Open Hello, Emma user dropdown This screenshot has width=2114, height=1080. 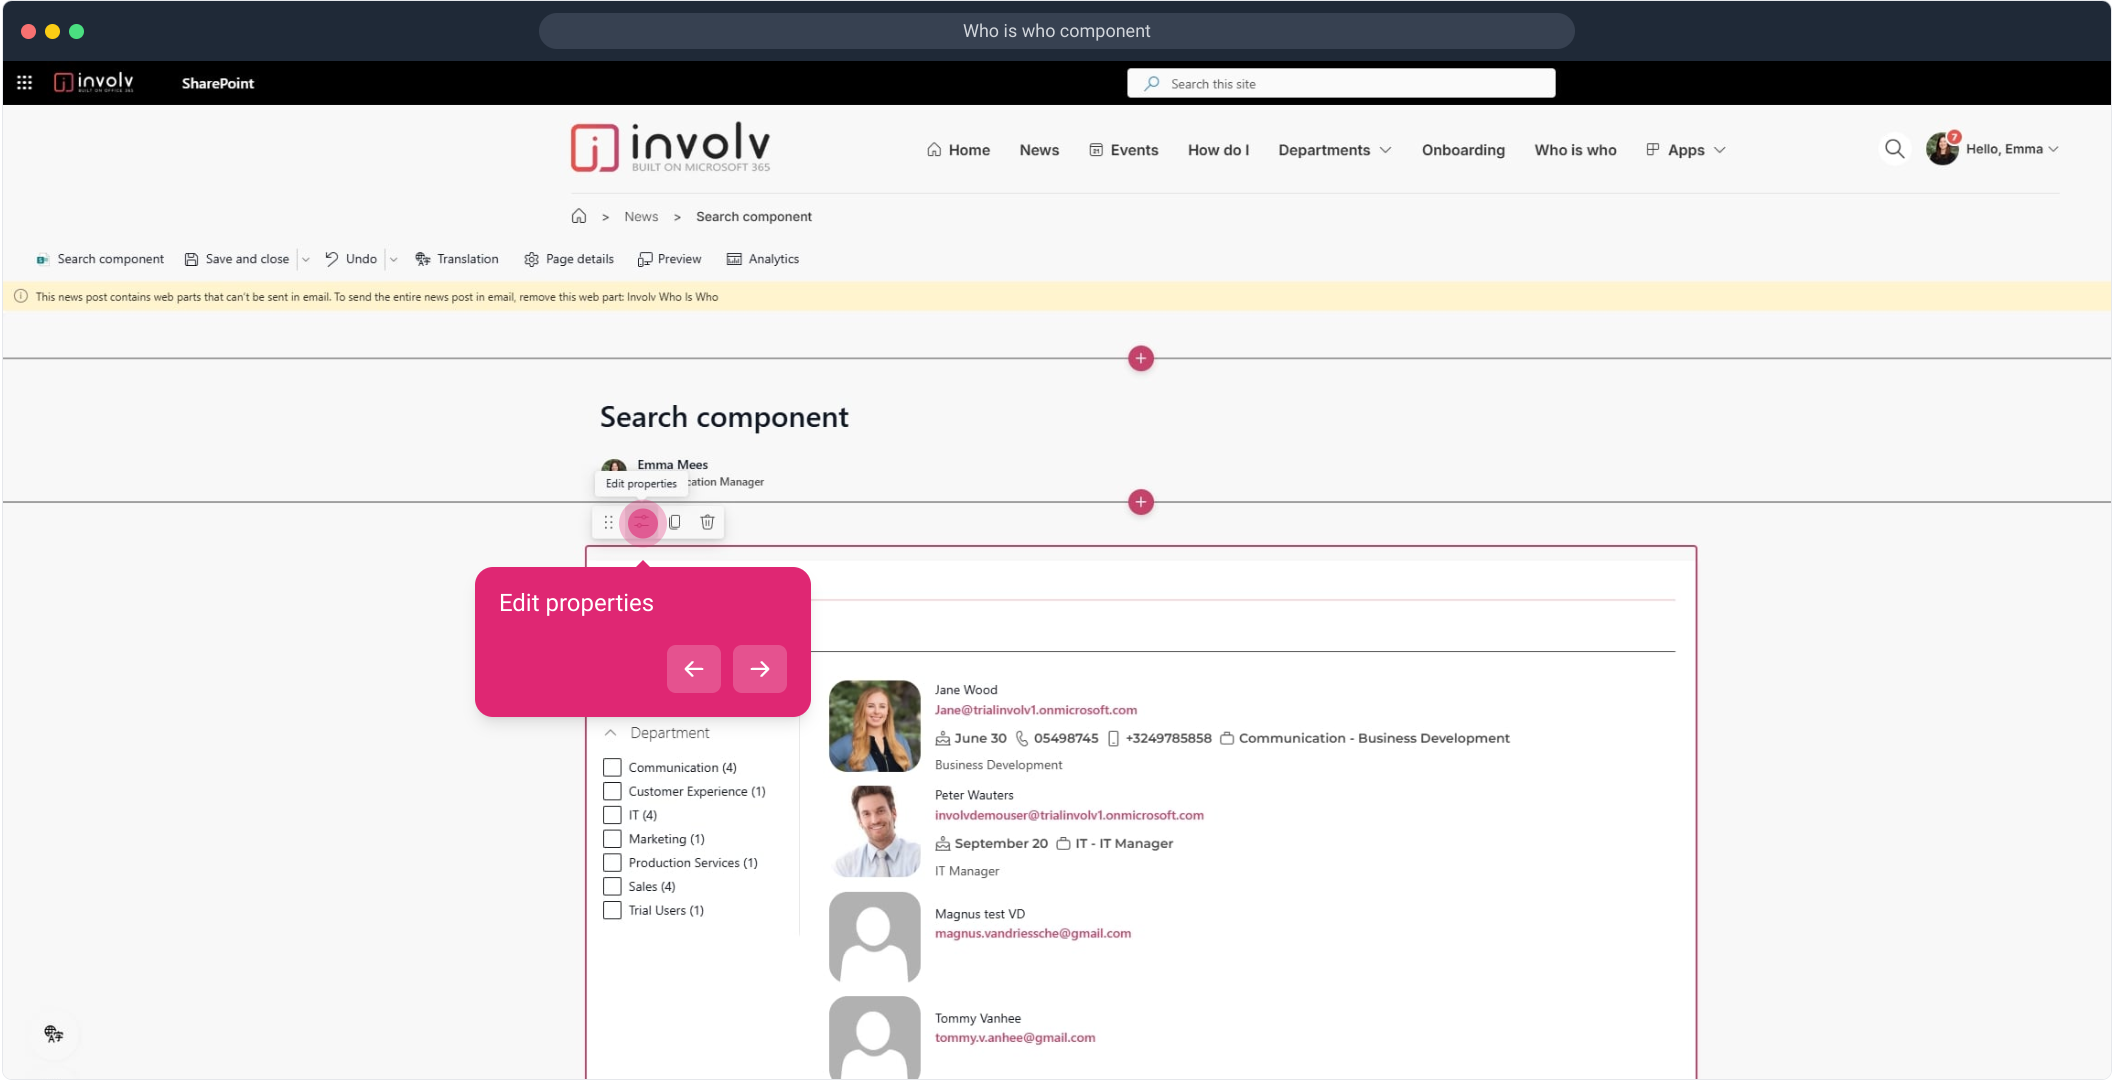click(2011, 149)
